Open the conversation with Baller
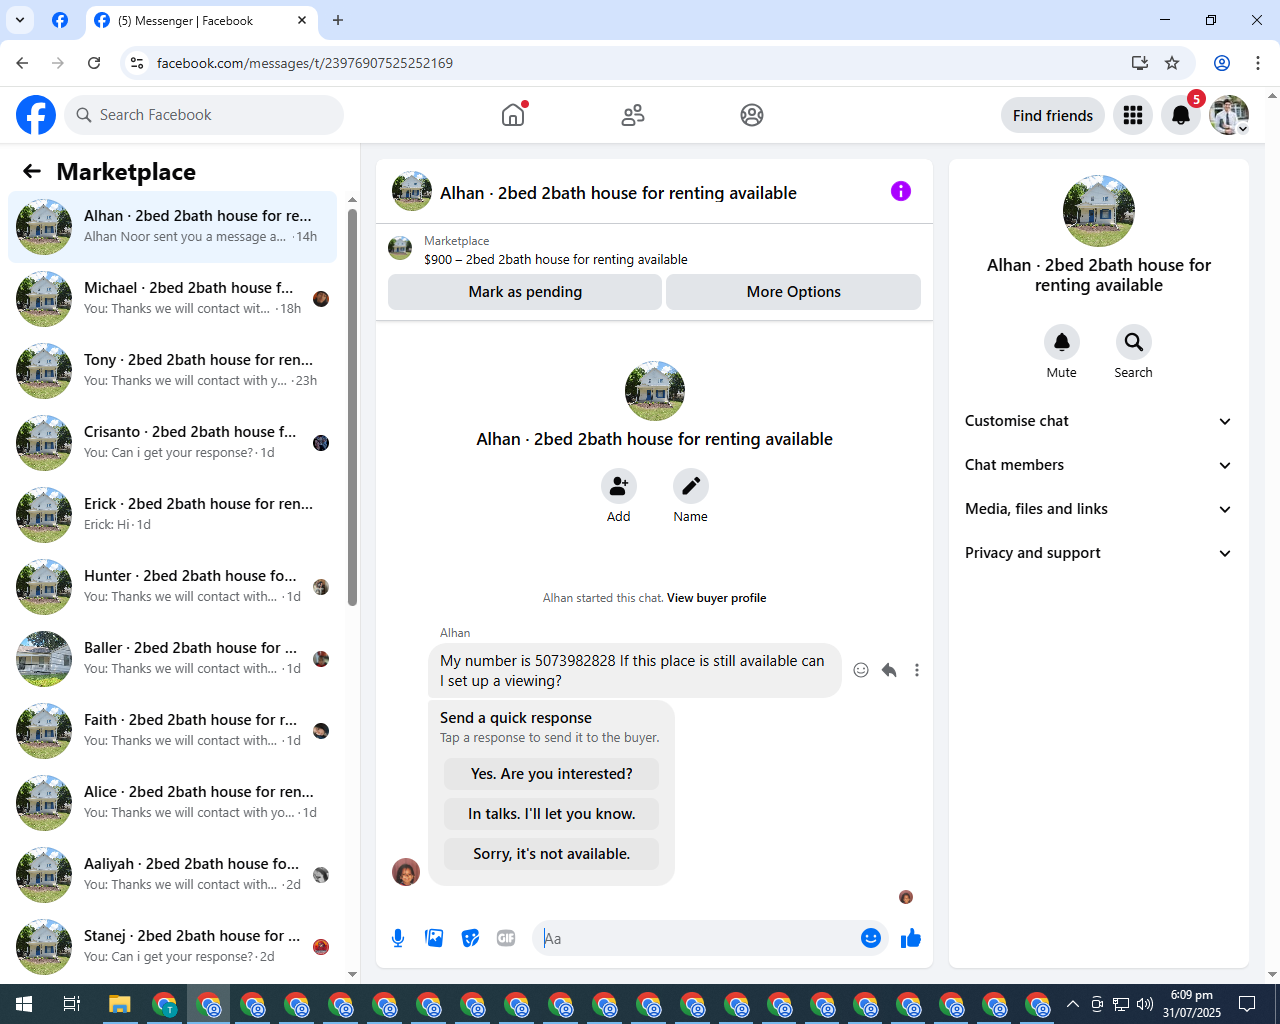The image size is (1280, 1024). [x=173, y=658]
